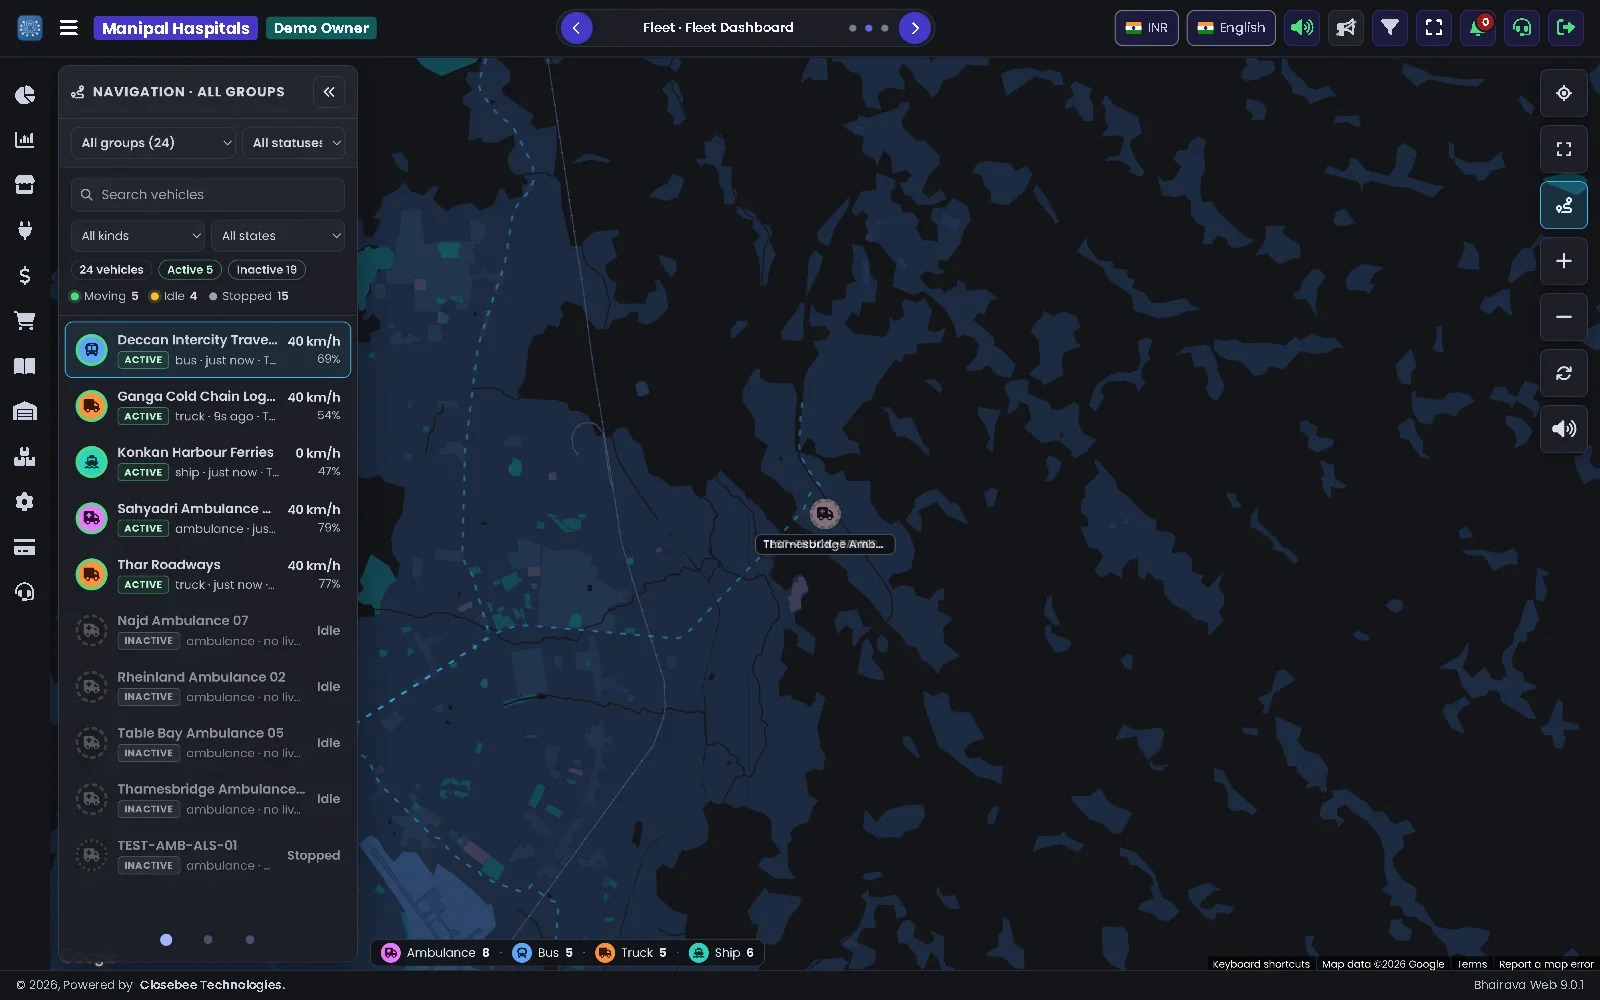Image resolution: width=1600 pixels, height=1000 pixels.
Task: Open the announcements megaphone icon
Action: [x=1346, y=28]
